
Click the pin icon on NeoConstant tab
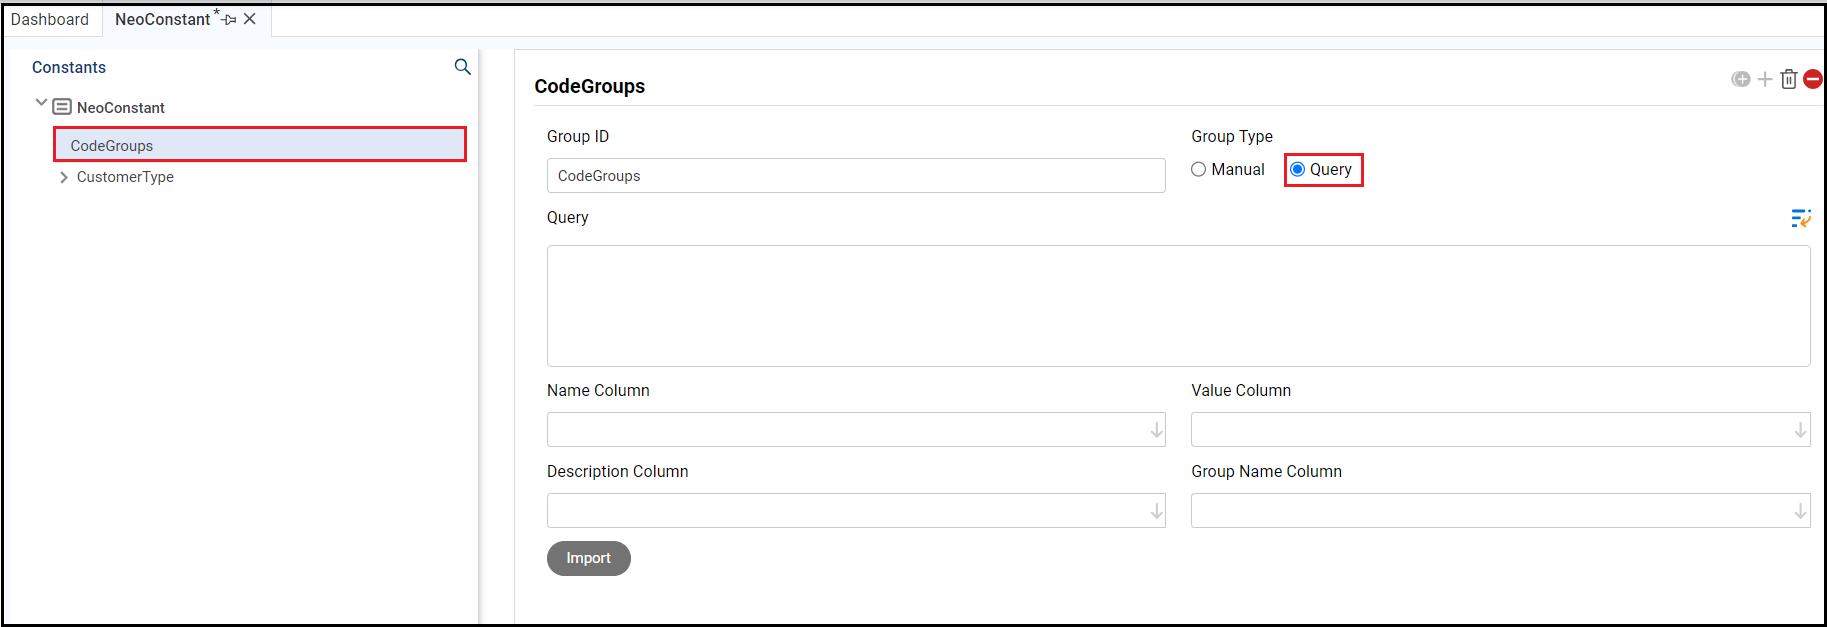pyautogui.click(x=230, y=19)
